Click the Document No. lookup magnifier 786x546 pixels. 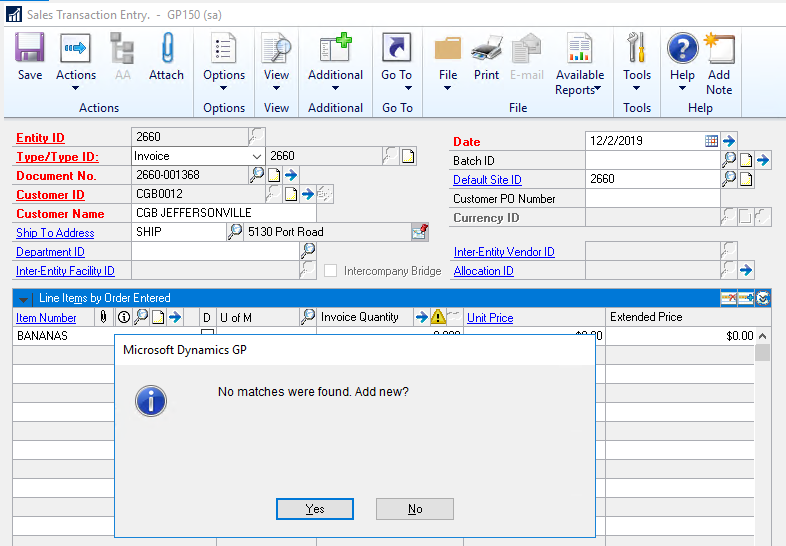point(257,175)
